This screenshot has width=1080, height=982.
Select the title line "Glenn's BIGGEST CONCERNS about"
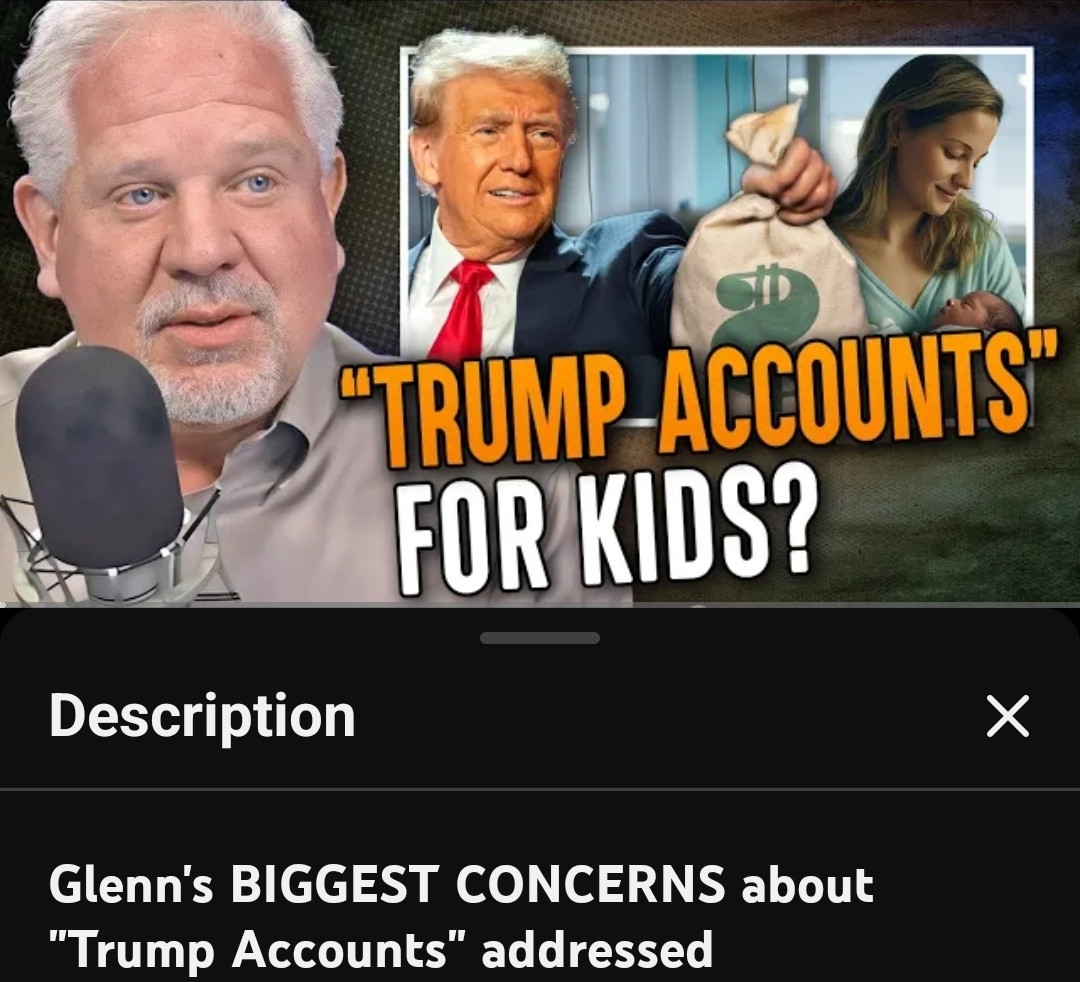tap(461, 884)
